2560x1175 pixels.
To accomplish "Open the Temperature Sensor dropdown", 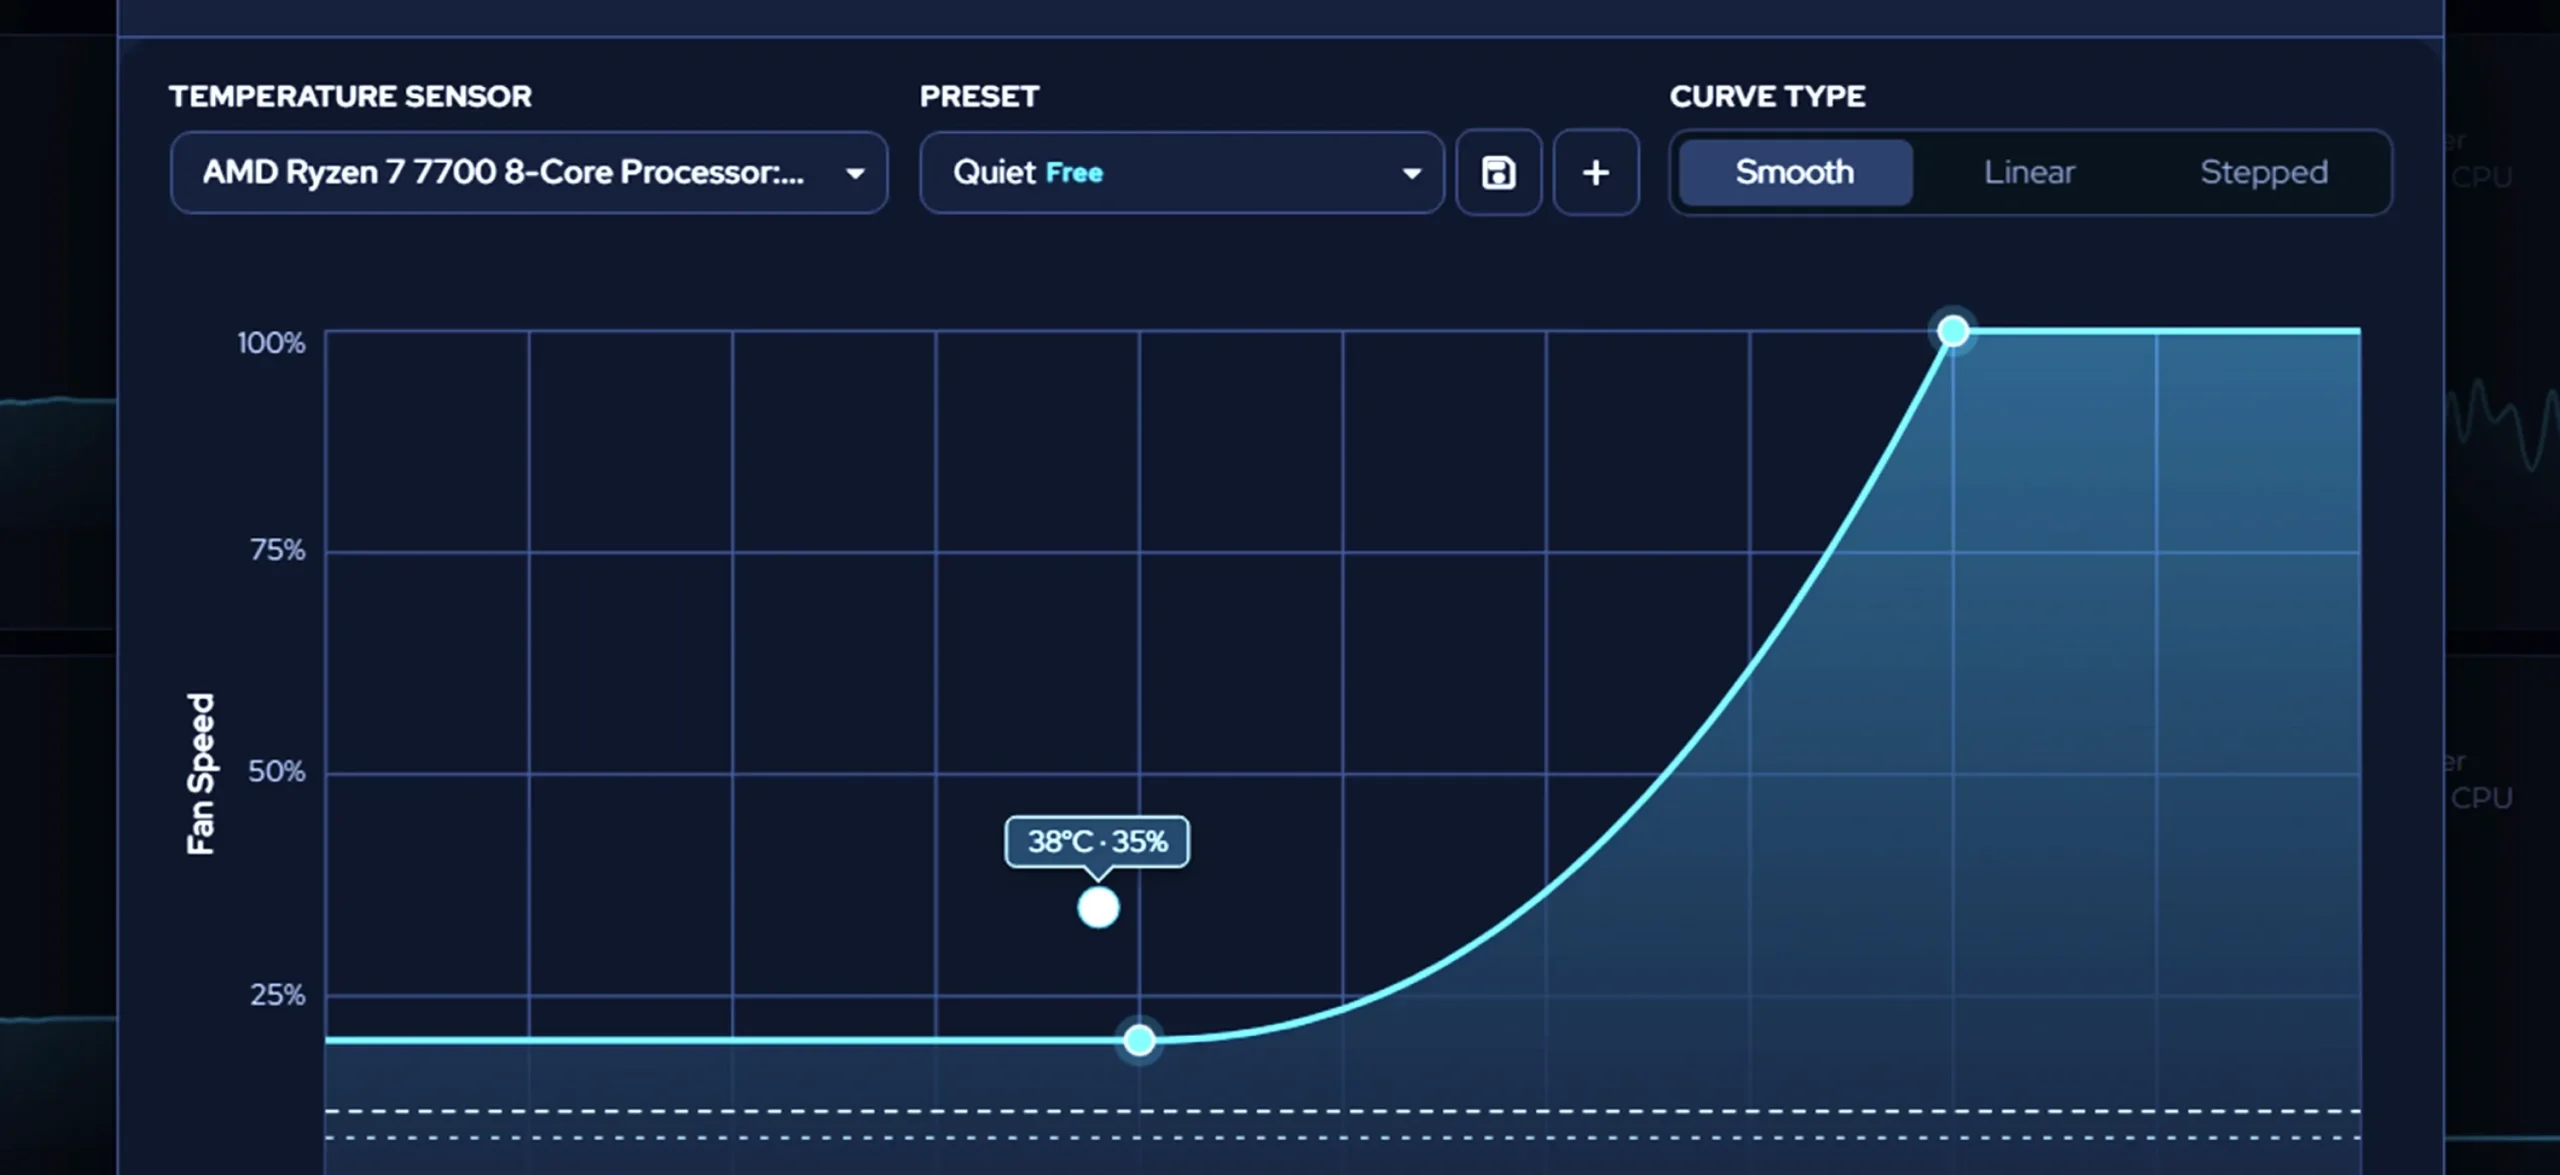I will click(x=529, y=172).
